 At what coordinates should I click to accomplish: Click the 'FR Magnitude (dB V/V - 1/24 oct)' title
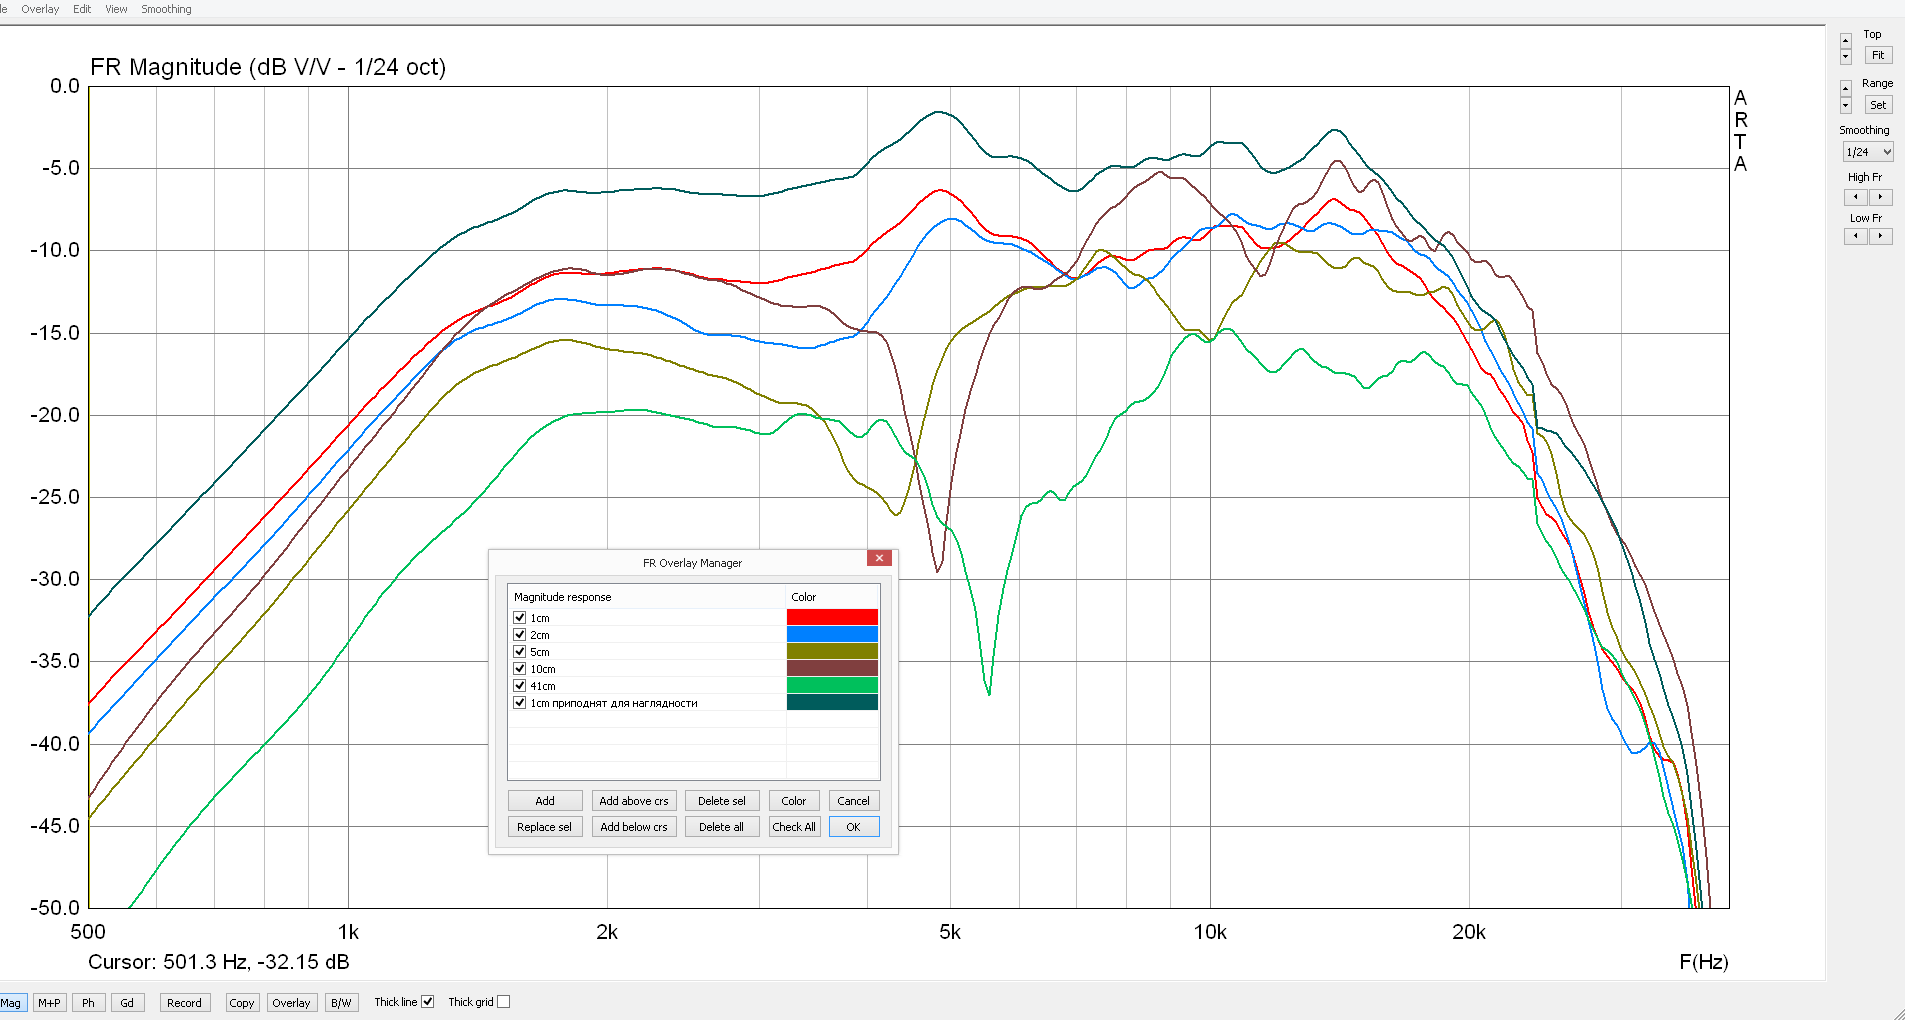click(x=268, y=67)
